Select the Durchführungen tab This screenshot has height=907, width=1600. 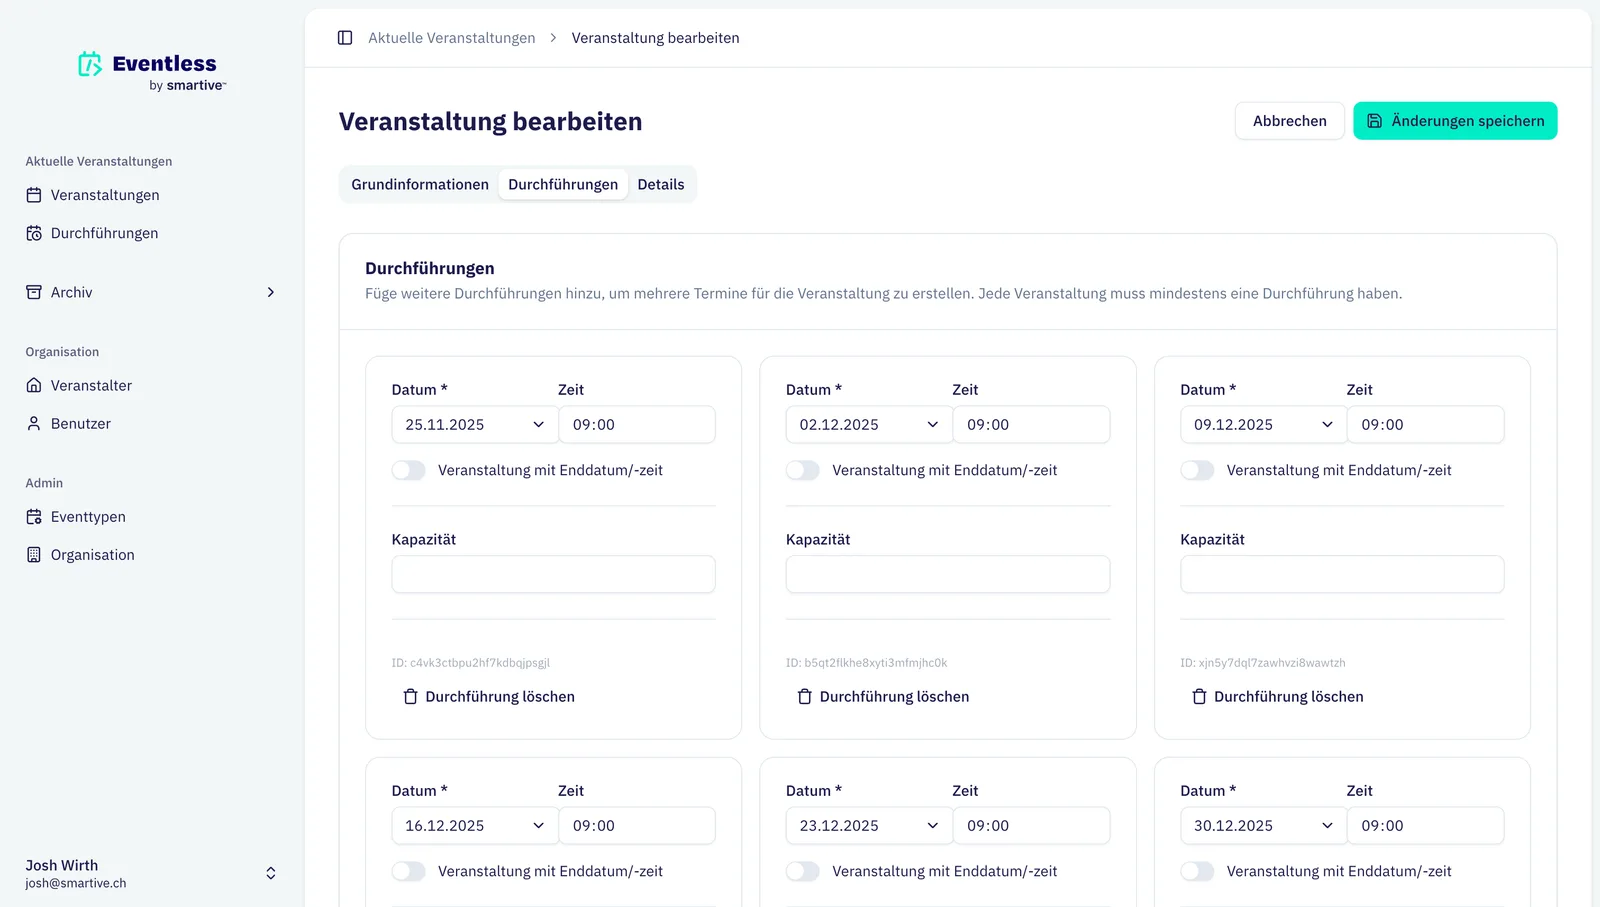click(563, 184)
